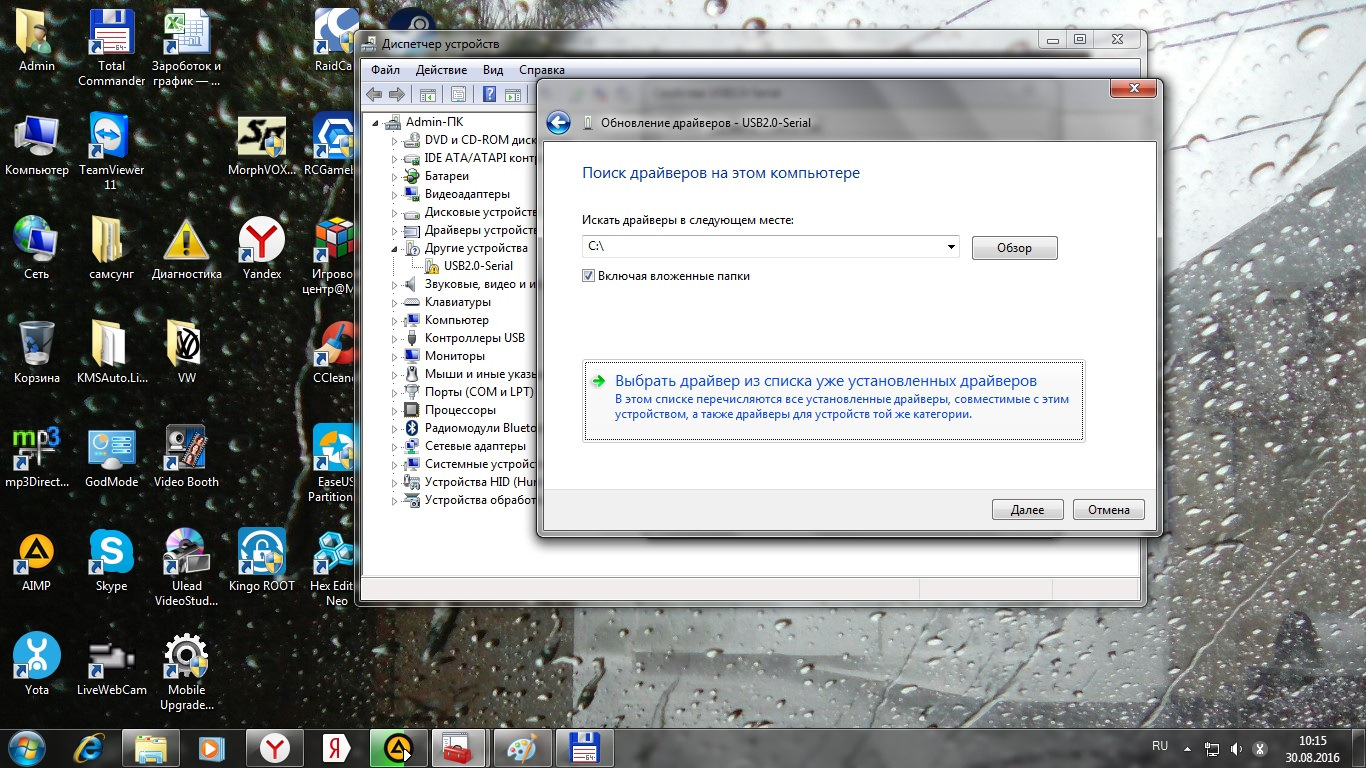Collapse the Другие устройства node

point(396,248)
